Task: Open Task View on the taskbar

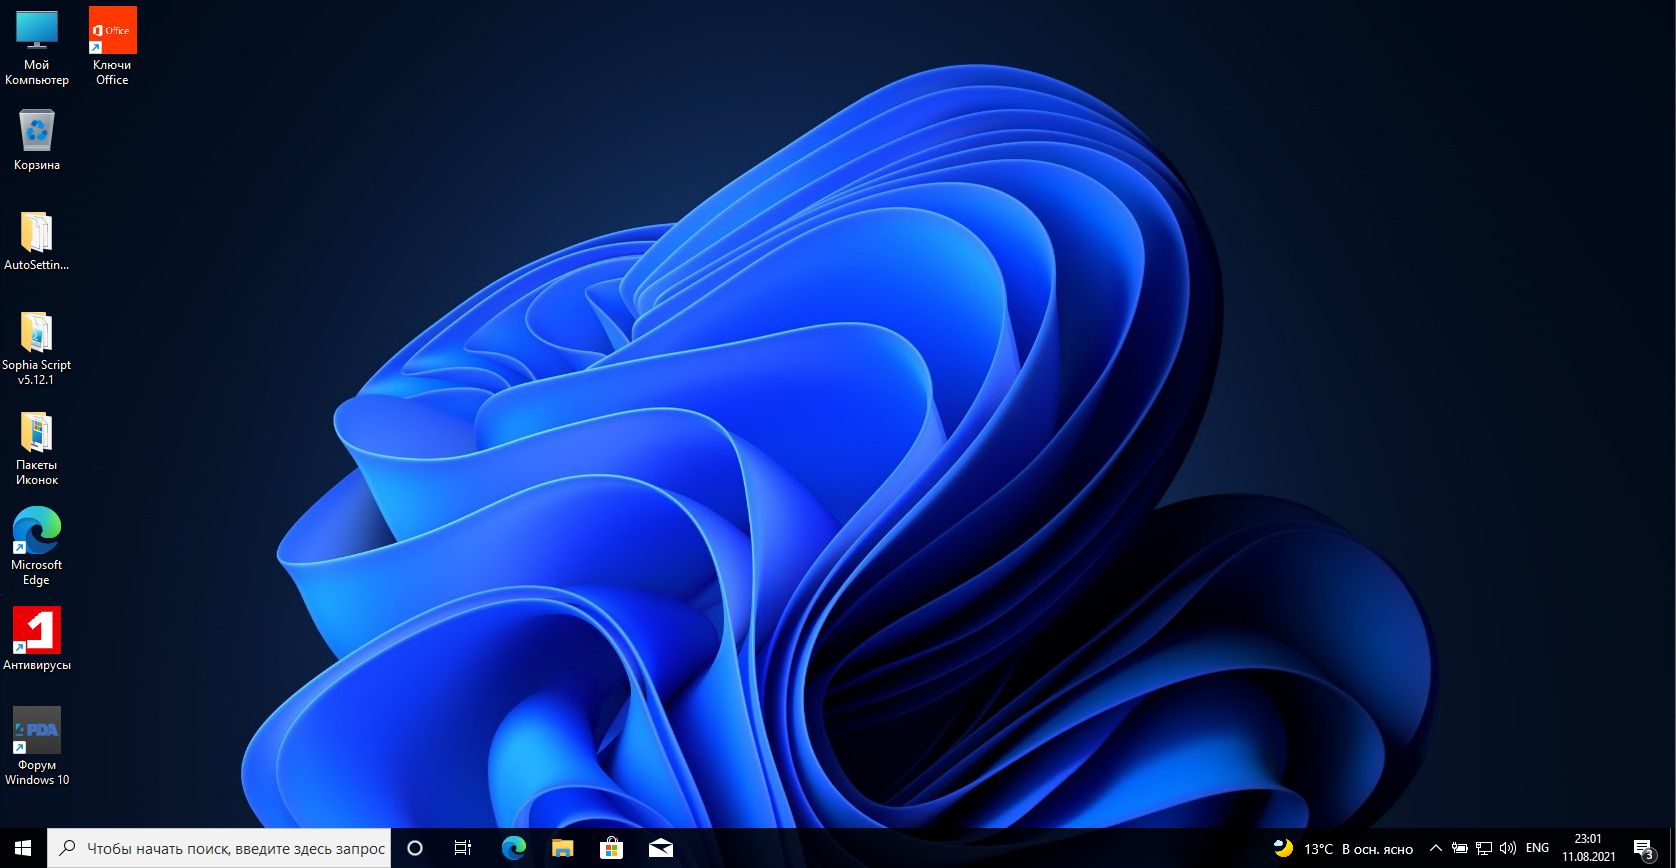Action: coord(463,848)
